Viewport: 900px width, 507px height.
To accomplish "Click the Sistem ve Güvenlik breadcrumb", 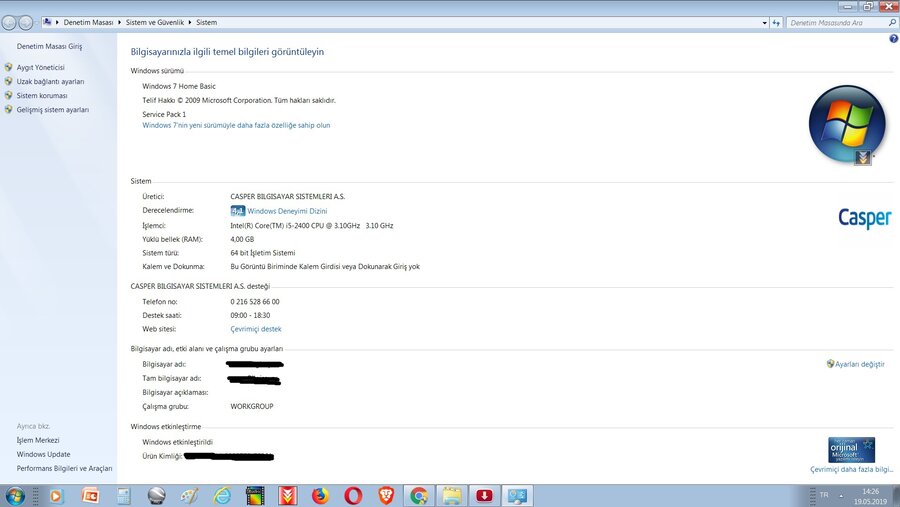I will pos(155,22).
